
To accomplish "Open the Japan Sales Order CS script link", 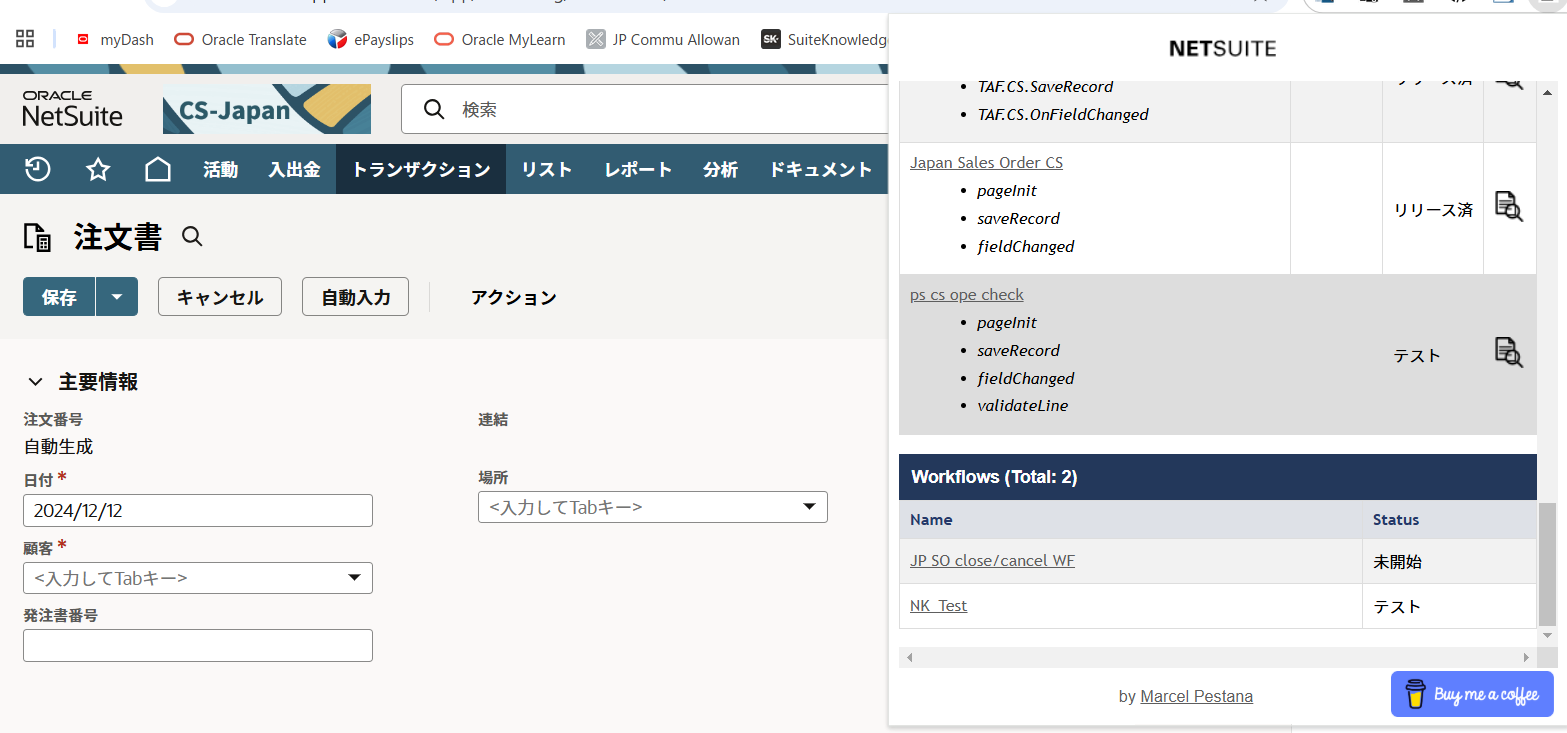I will tap(986, 162).
